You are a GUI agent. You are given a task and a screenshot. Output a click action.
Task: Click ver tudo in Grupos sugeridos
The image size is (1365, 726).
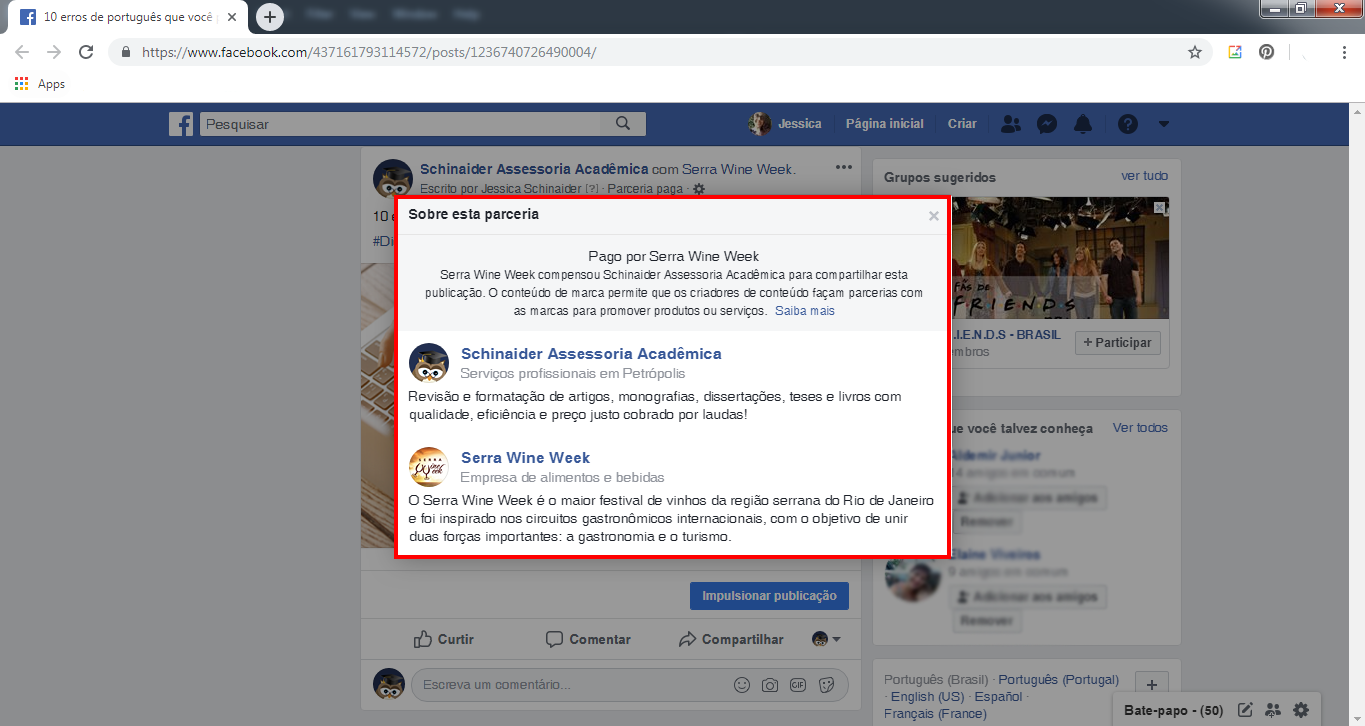click(x=1144, y=176)
